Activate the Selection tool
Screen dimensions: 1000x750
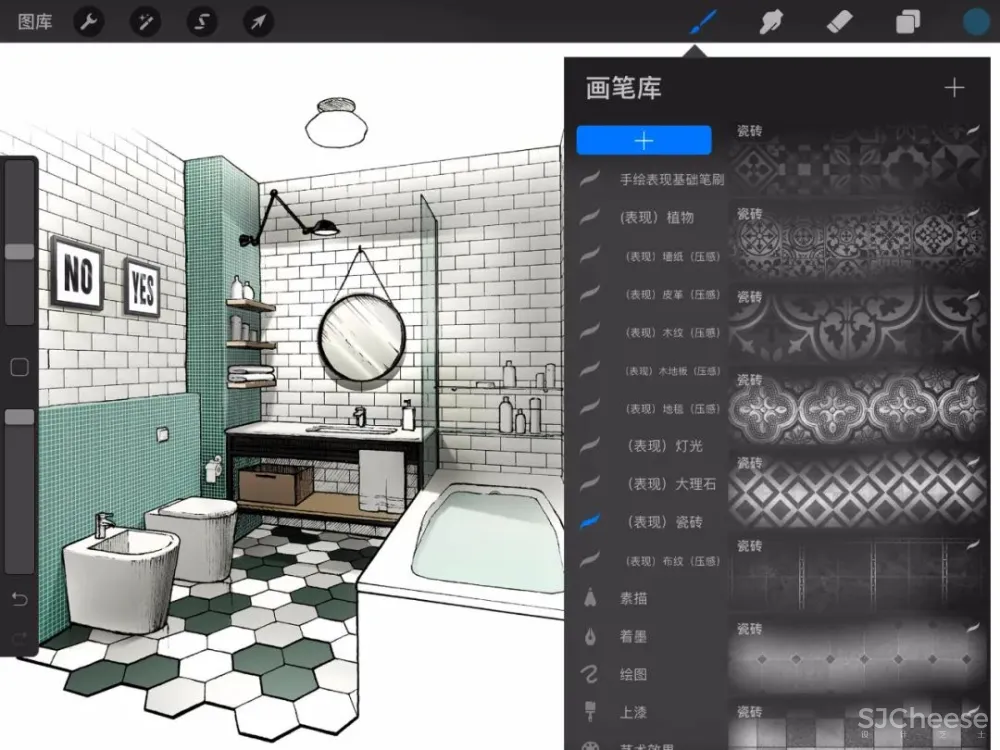click(202, 21)
